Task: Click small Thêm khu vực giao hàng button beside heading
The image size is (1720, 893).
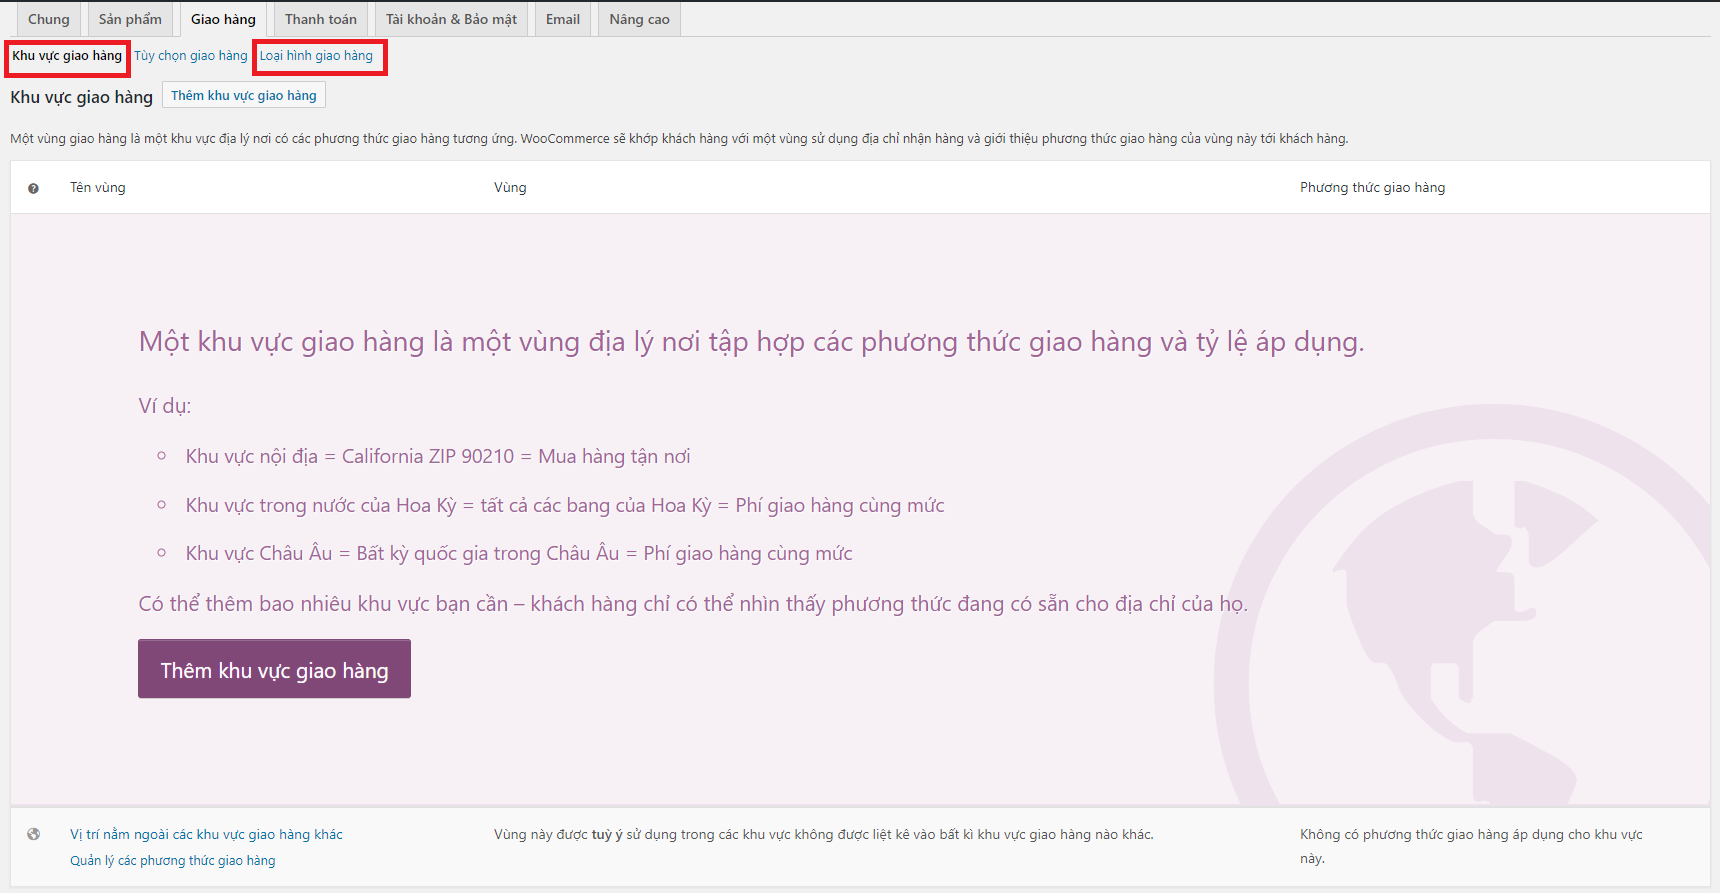Action: (243, 96)
